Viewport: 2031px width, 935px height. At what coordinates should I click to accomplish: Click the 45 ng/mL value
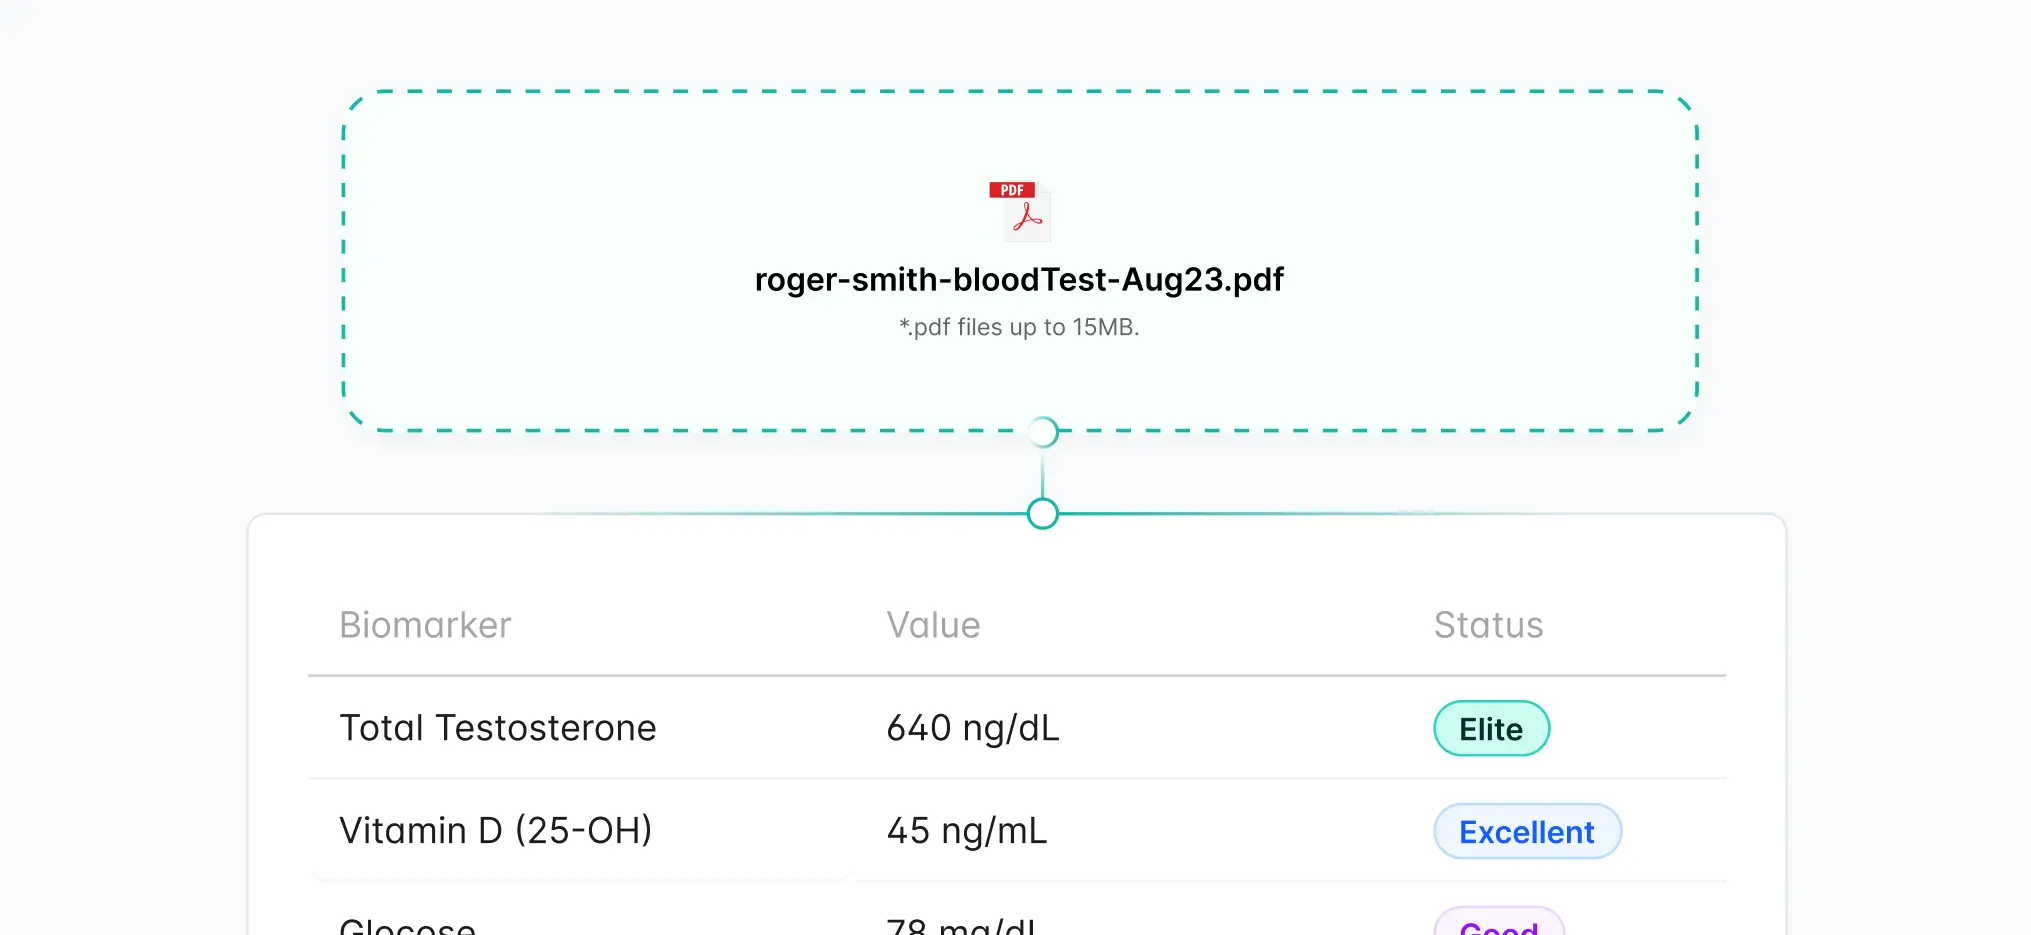tap(967, 831)
